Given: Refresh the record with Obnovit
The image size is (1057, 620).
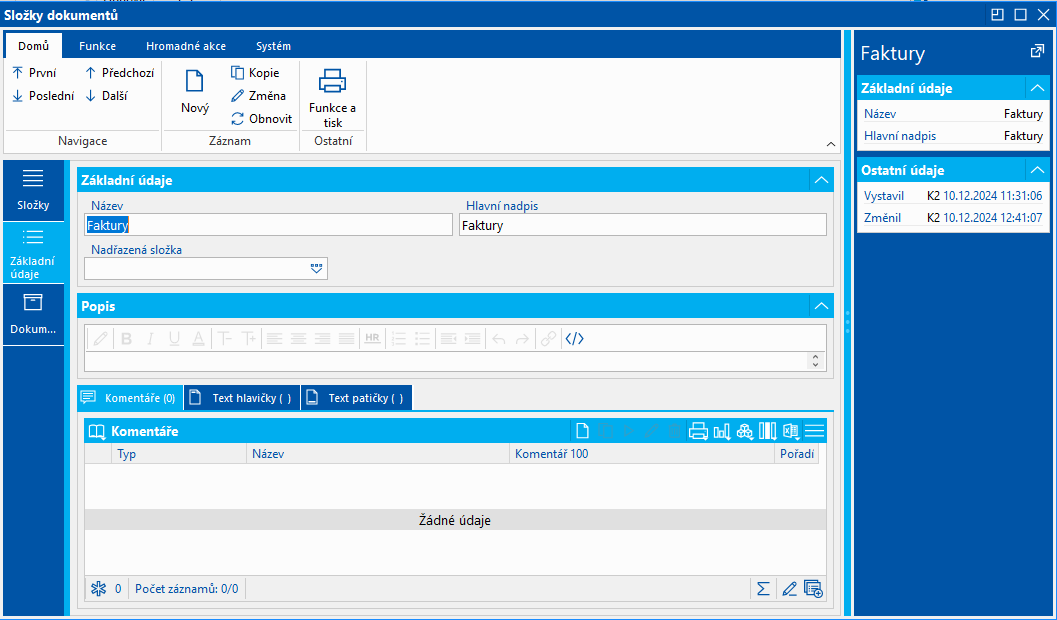Looking at the screenshot, I should click(x=262, y=119).
